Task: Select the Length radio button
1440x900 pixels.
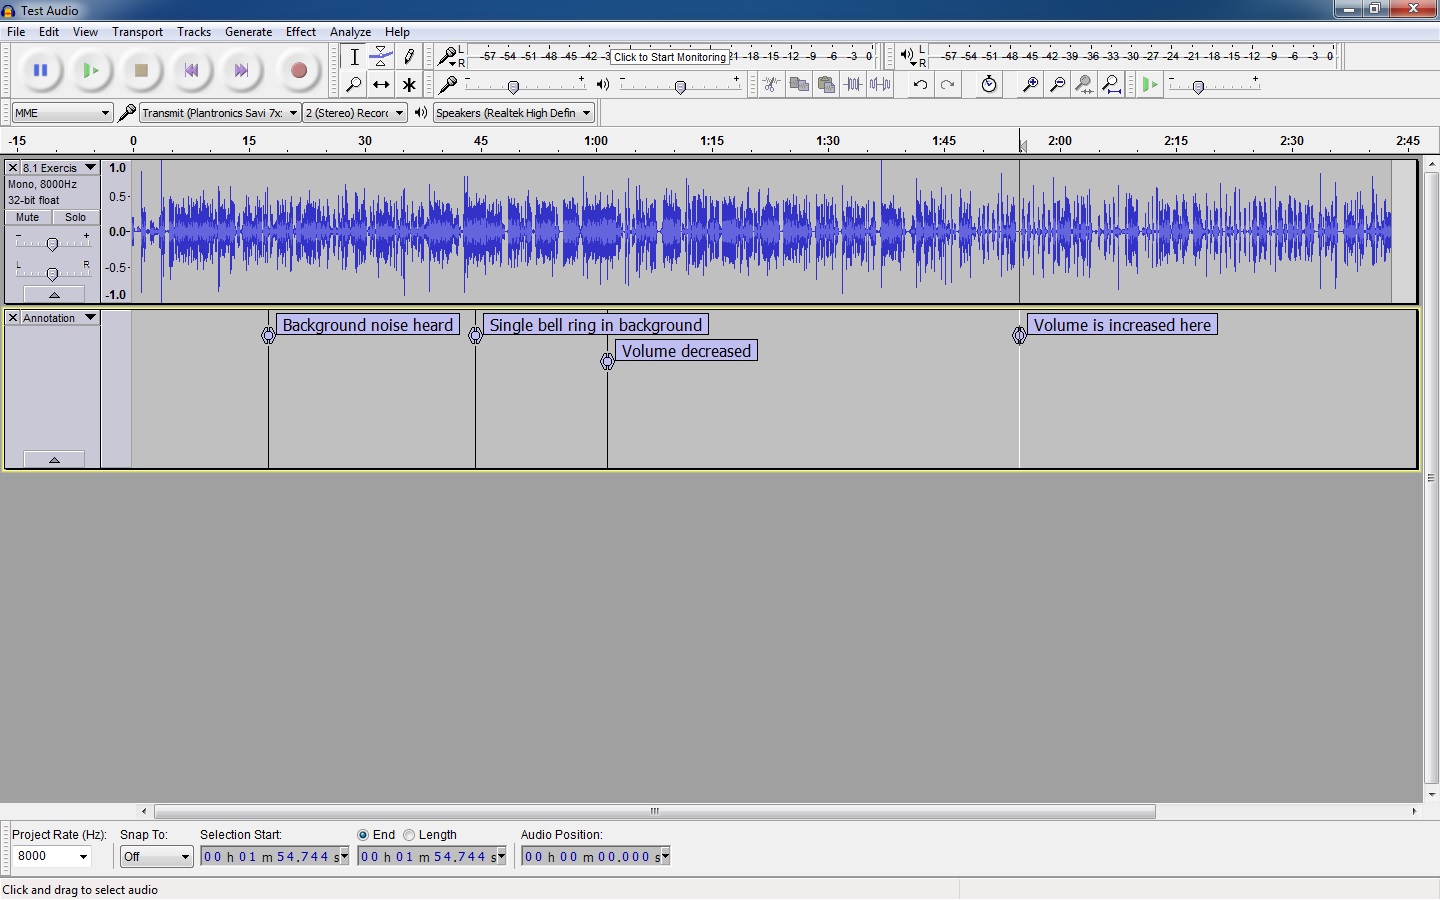Action: coord(409,835)
